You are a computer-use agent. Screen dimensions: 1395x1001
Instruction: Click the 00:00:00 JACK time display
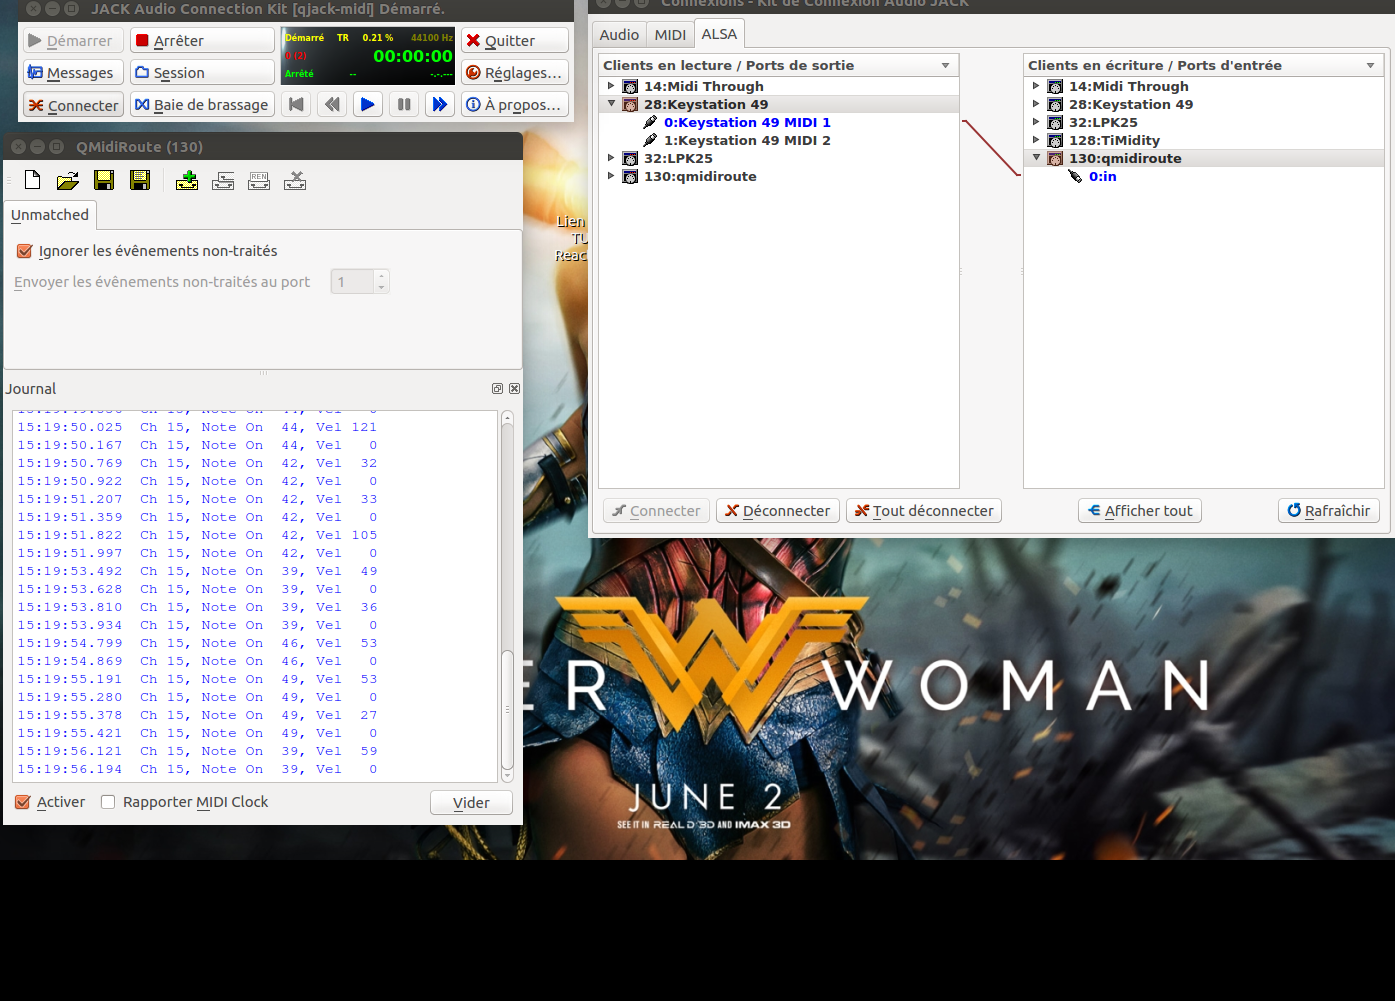pos(413,56)
